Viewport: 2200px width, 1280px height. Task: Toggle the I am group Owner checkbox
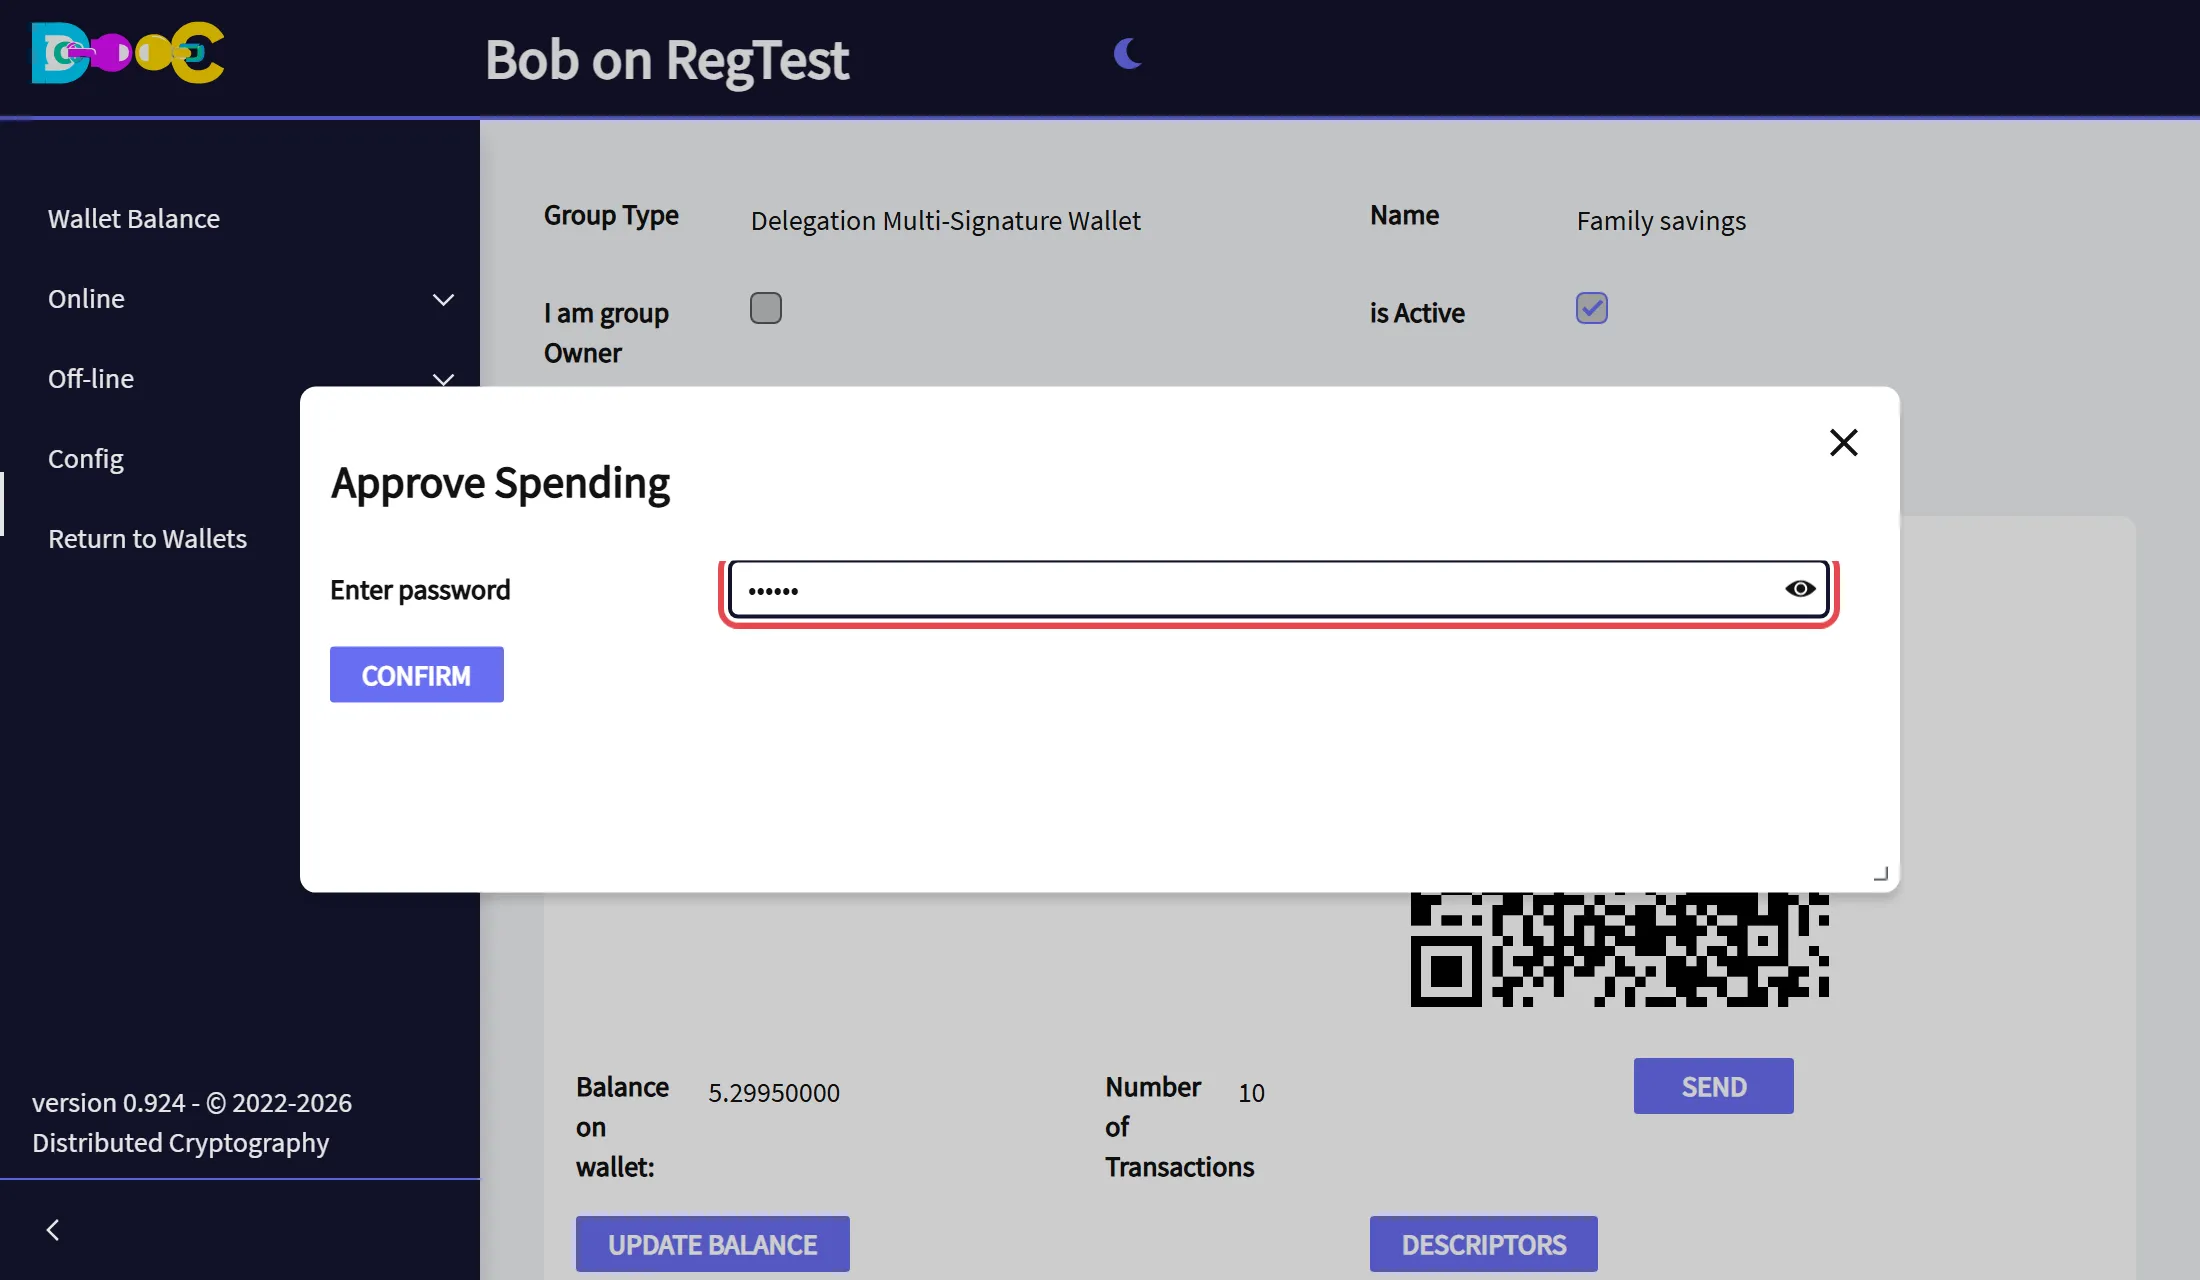(x=766, y=308)
